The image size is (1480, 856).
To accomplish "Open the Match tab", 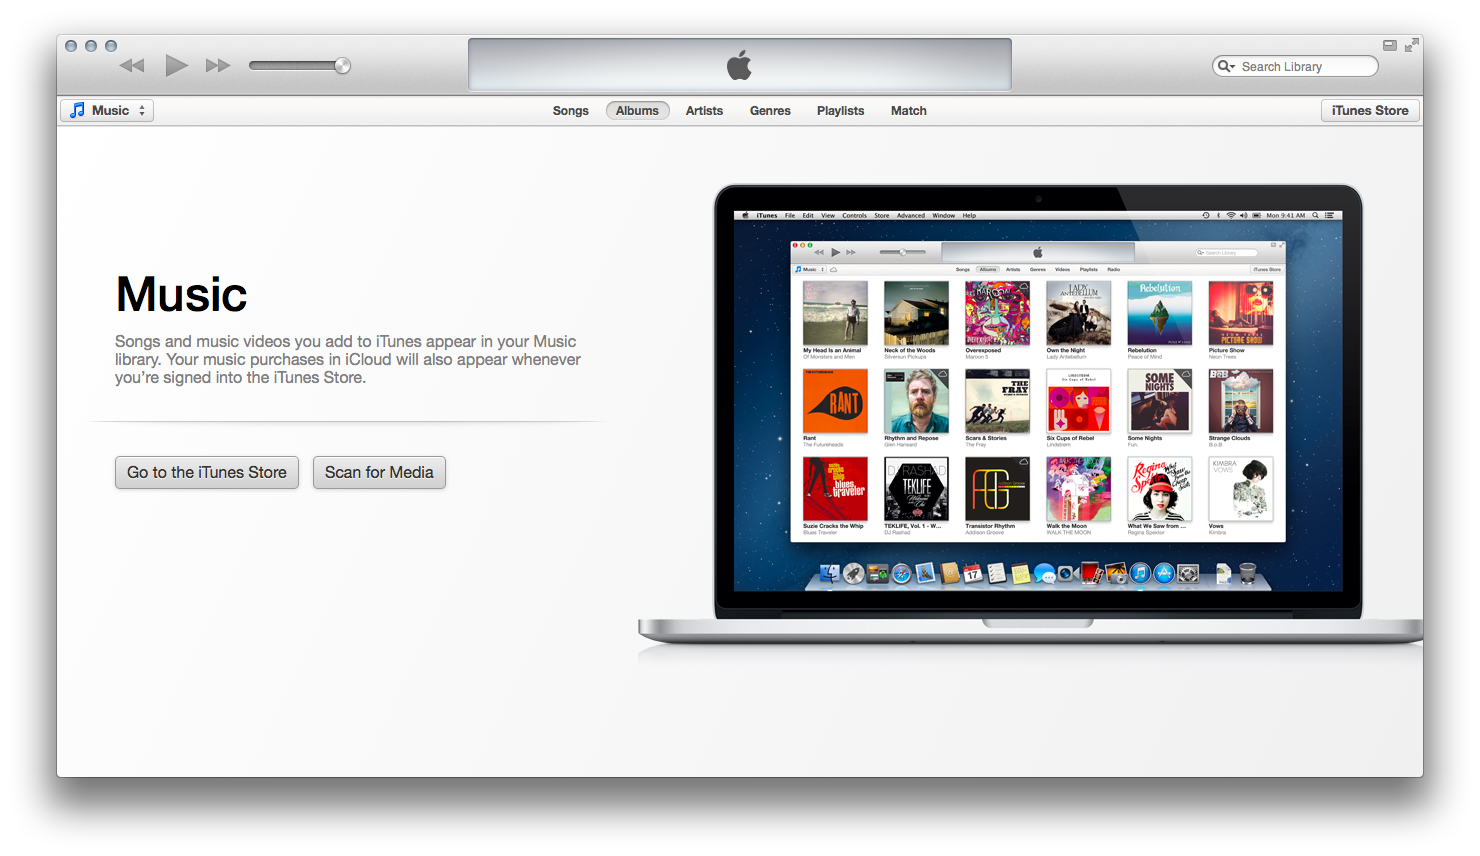I will point(909,111).
